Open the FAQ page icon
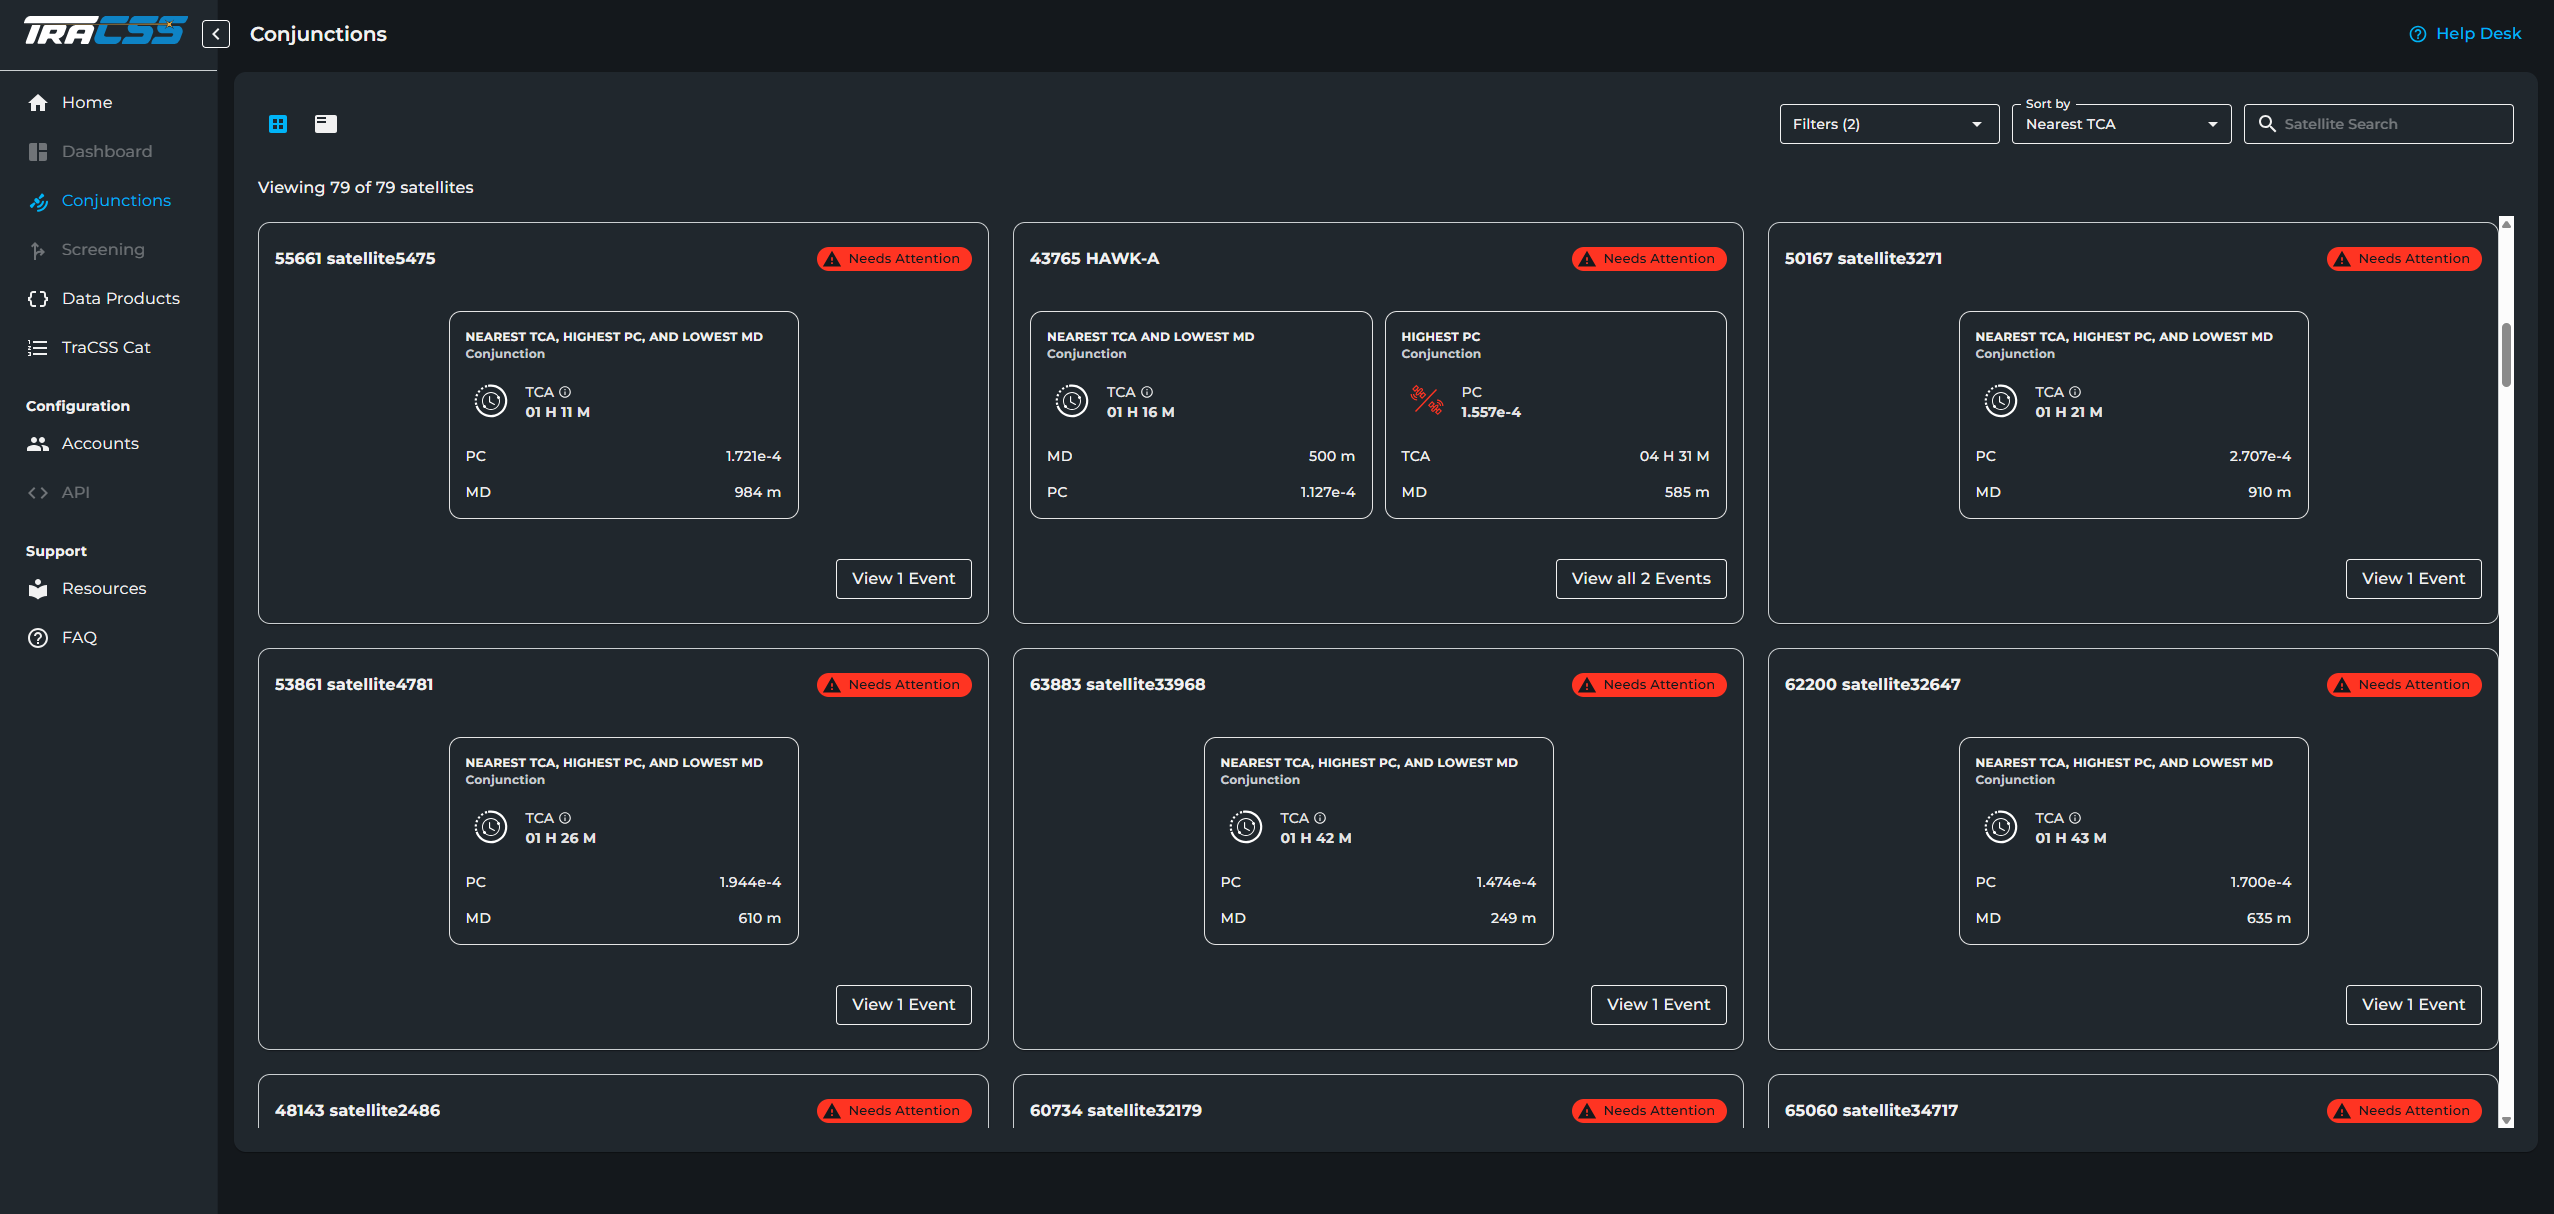2554x1214 pixels. point(38,638)
